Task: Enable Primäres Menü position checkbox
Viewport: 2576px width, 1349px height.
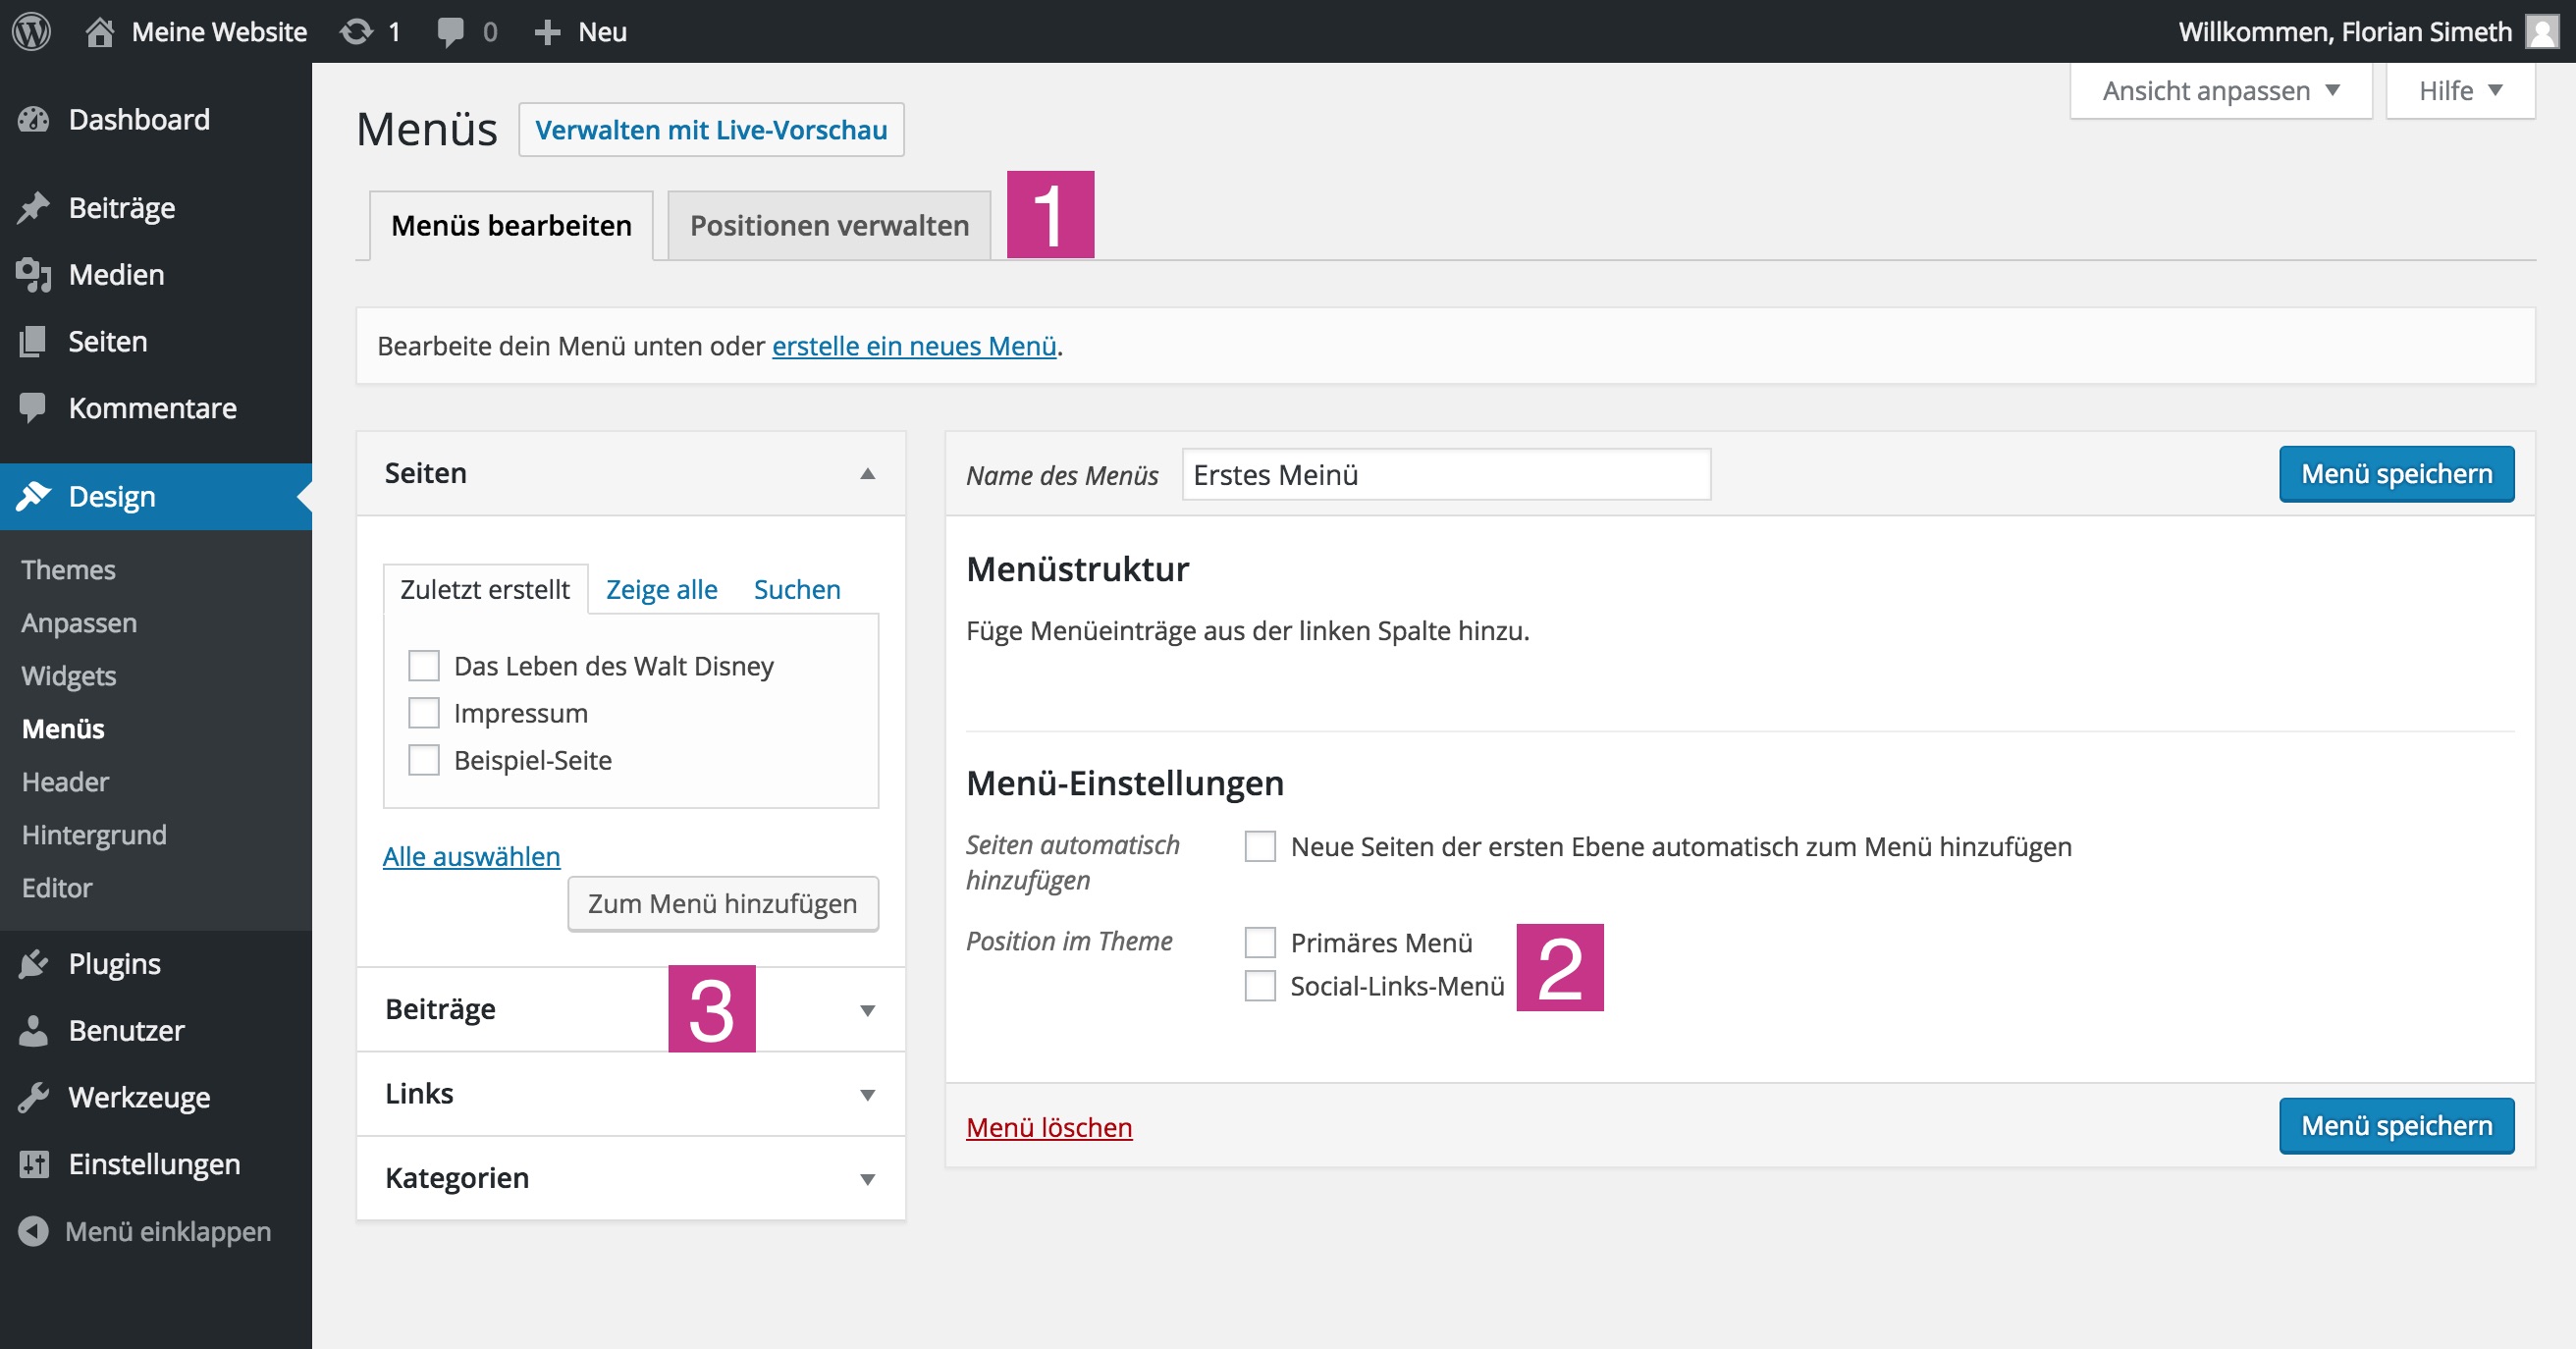Action: pyautogui.click(x=1260, y=943)
